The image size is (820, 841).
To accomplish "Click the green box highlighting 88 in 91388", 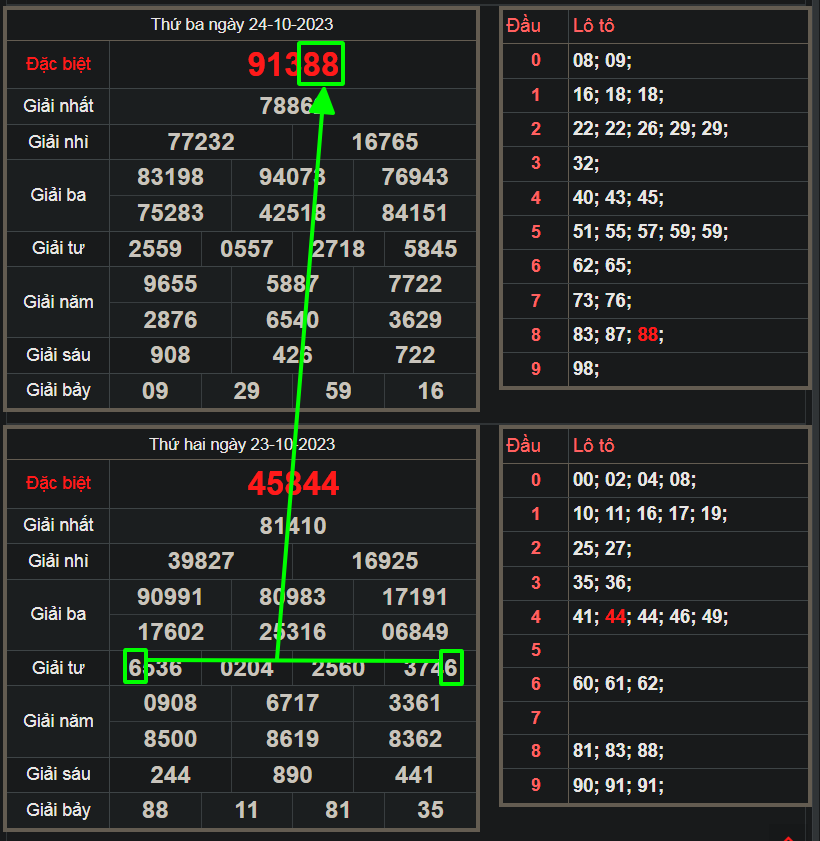I will [x=320, y=65].
